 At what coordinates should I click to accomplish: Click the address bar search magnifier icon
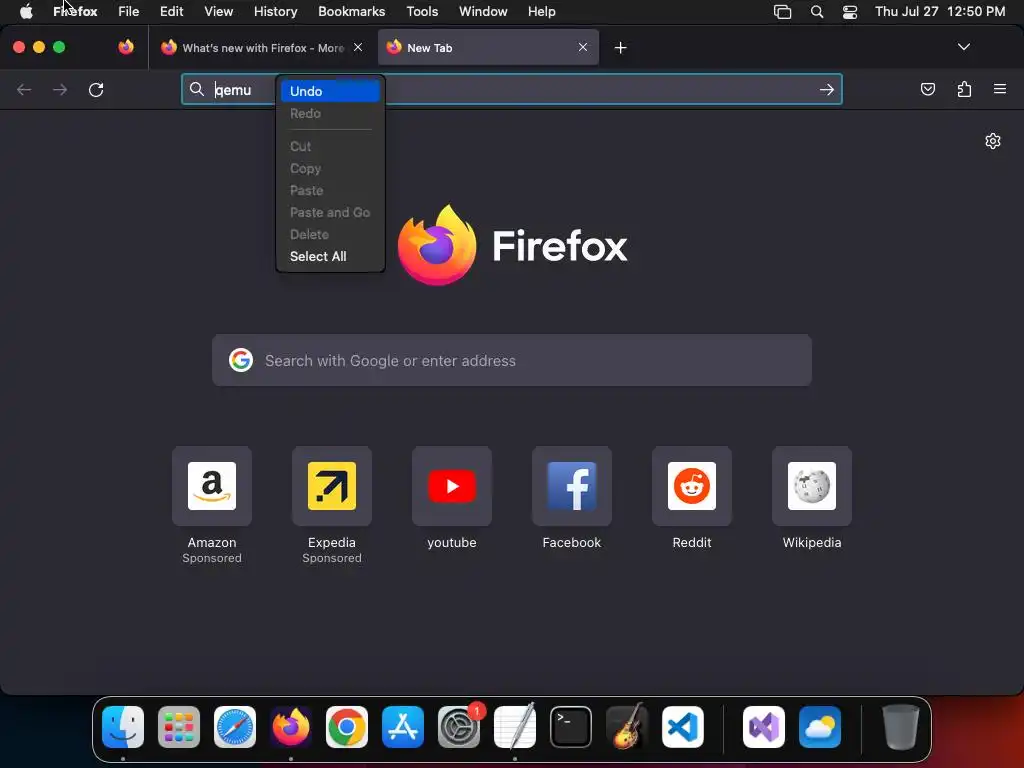pos(197,89)
